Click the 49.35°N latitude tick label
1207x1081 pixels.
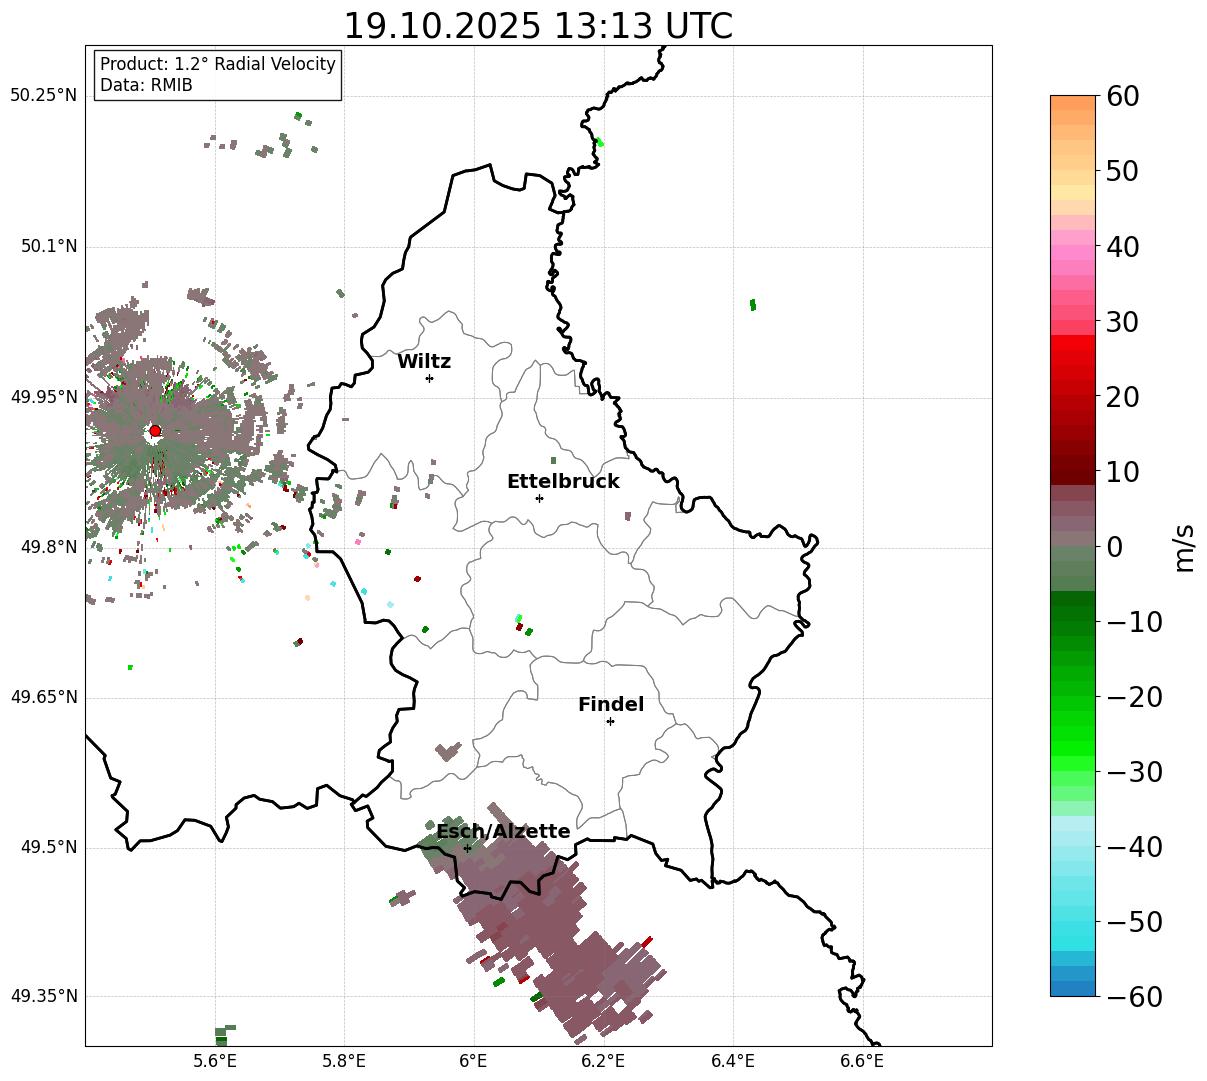click(x=44, y=996)
